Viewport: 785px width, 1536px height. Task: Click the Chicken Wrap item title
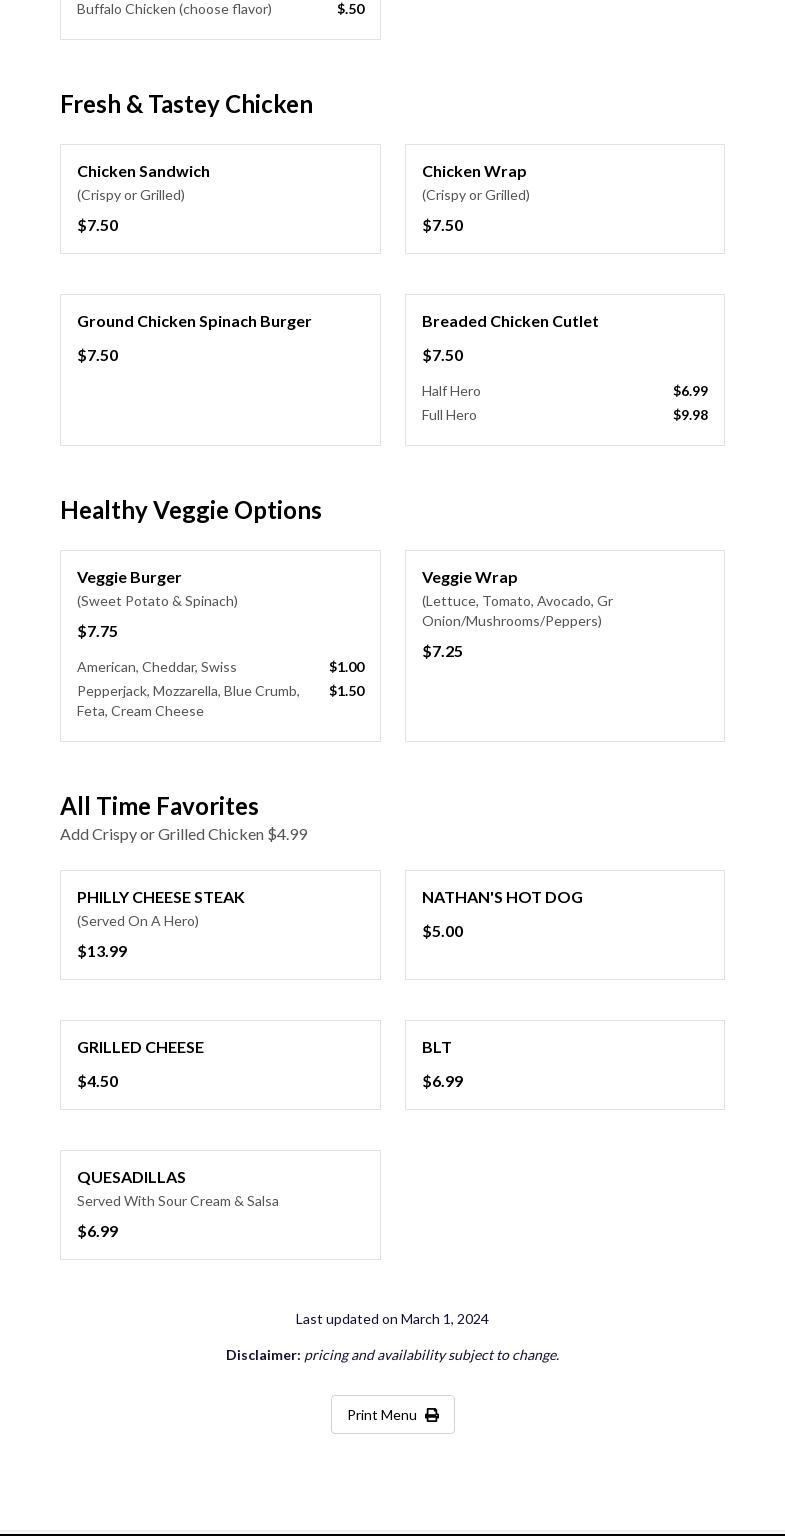tap(474, 171)
